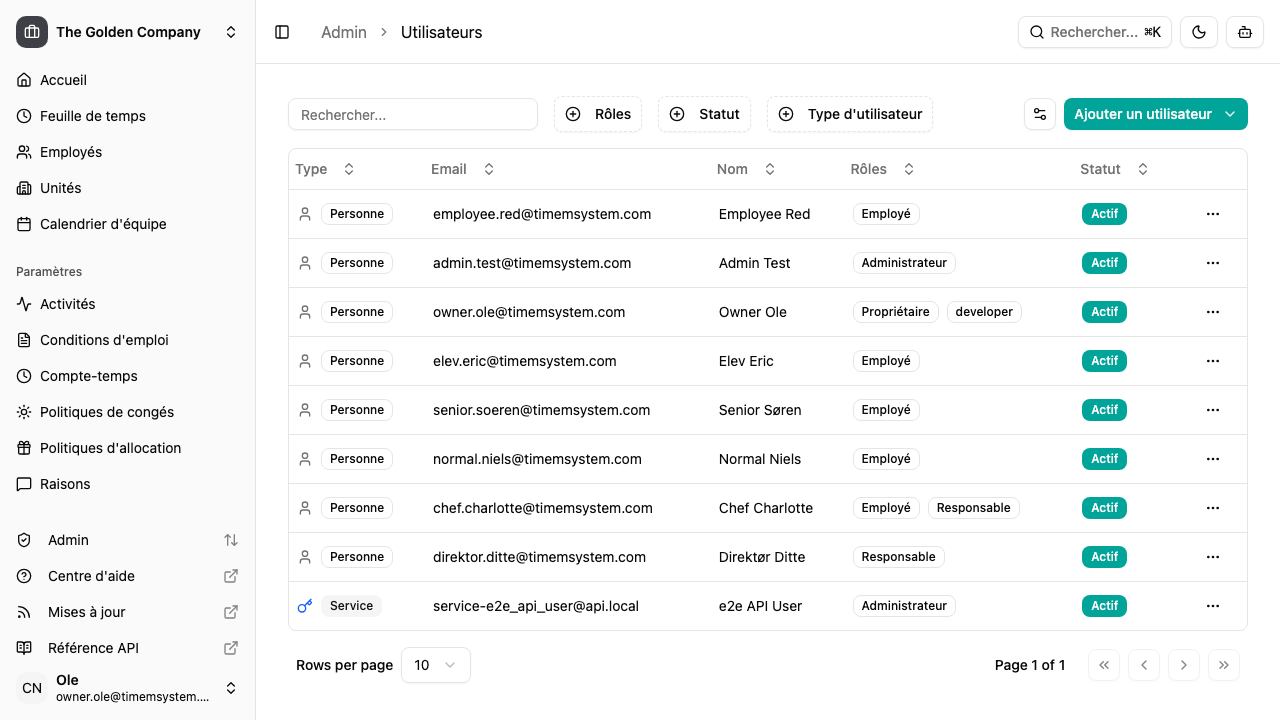Viewport: 1280px width, 720px height.
Task: Click the three-dot menu for Admin Test
Action: tap(1213, 263)
